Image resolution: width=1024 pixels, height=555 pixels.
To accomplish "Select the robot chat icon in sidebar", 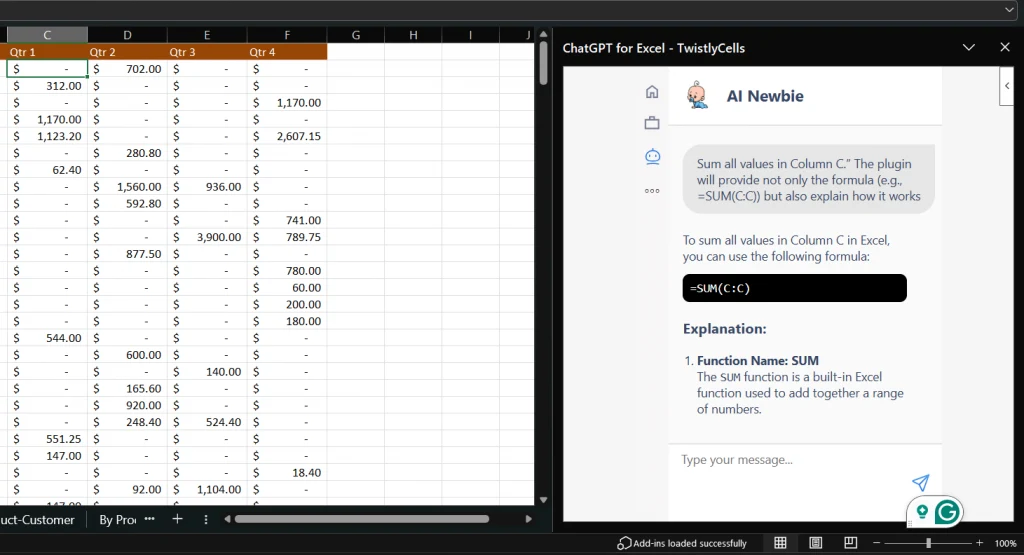I will tap(652, 156).
